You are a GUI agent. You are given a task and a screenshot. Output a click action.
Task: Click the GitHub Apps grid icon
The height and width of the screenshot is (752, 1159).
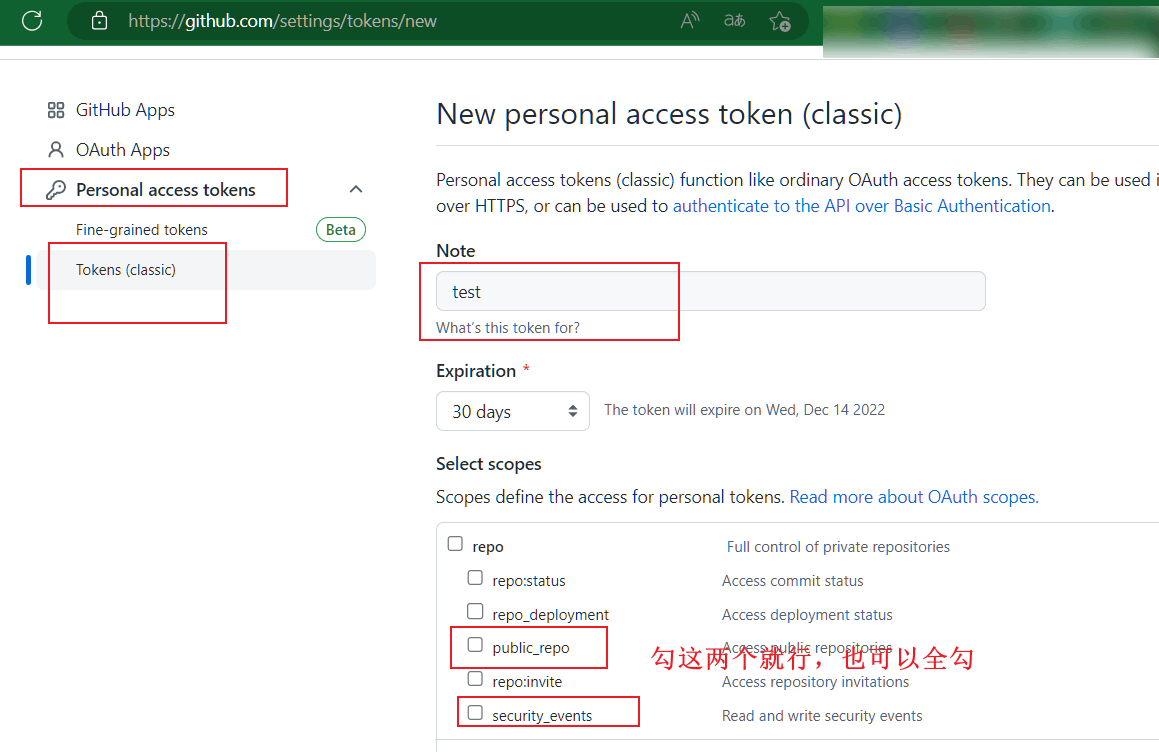click(56, 110)
